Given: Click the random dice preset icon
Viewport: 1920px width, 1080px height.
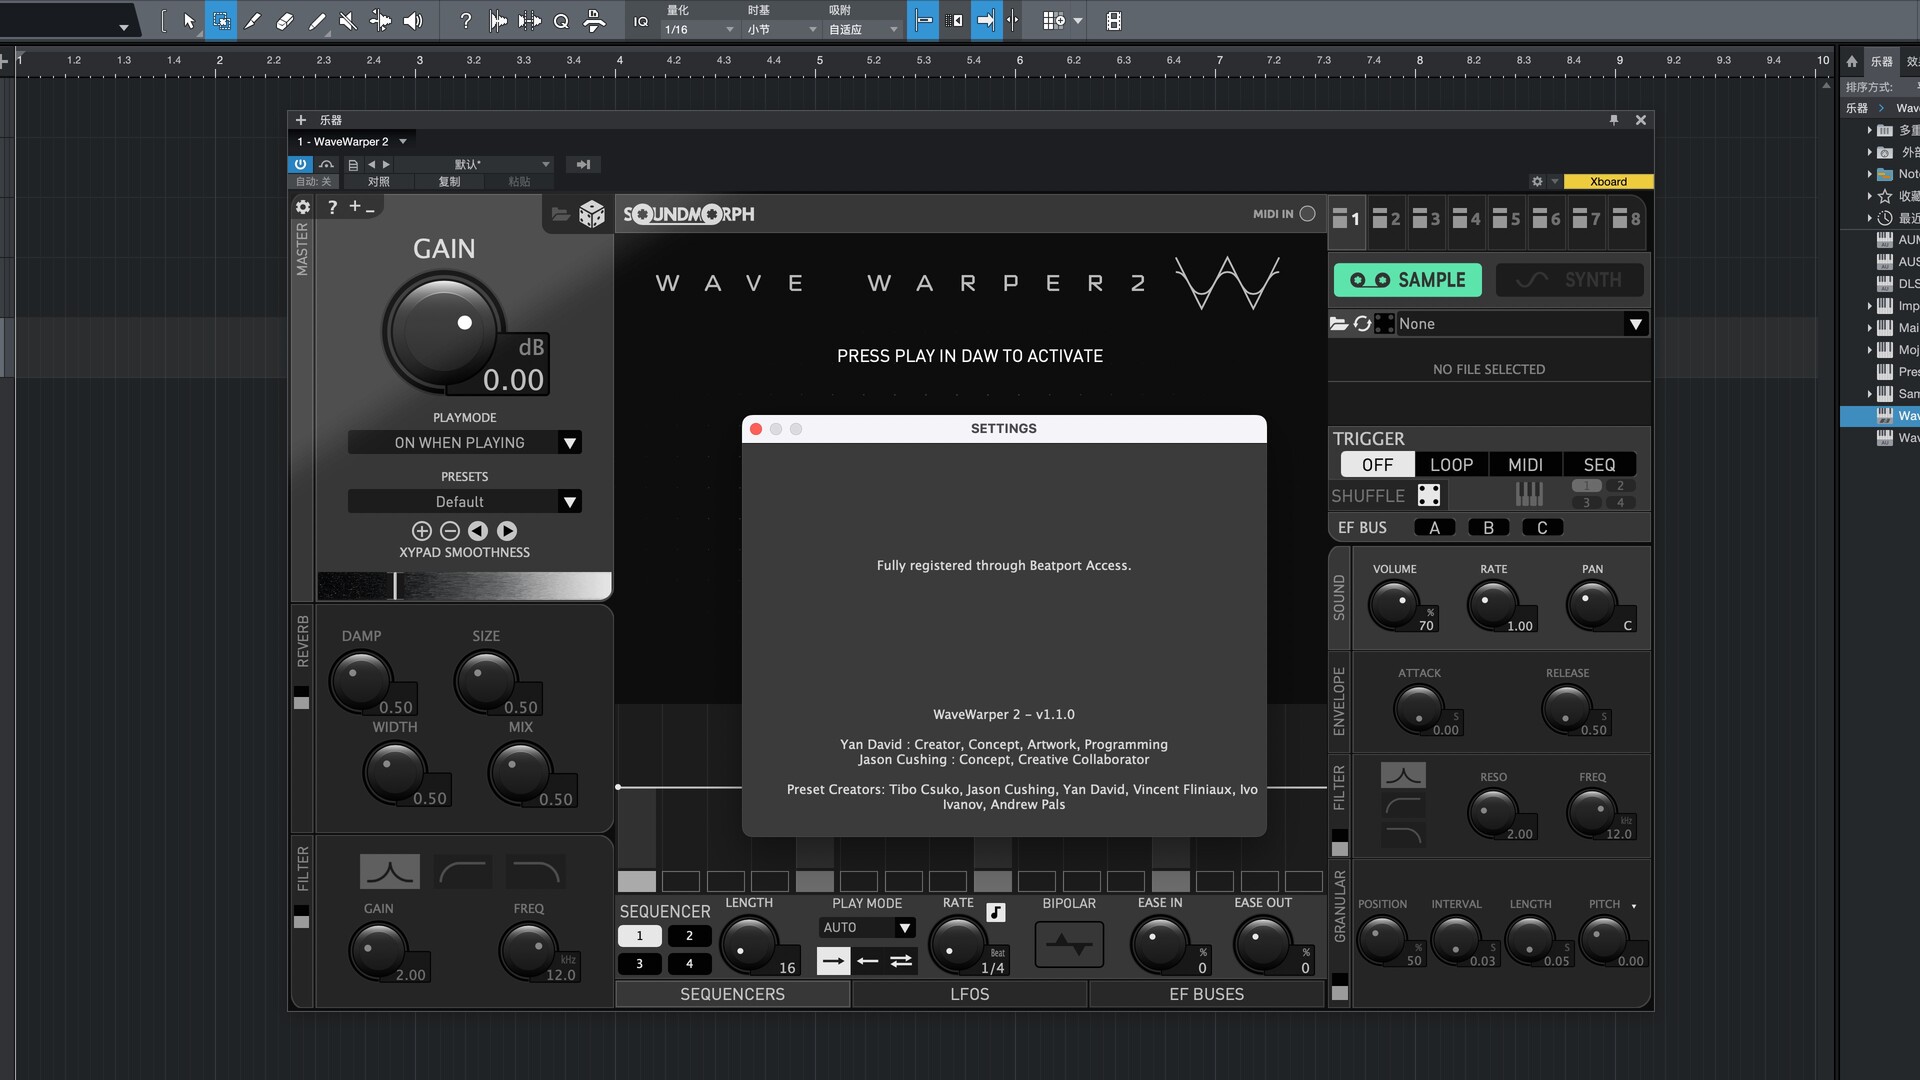Looking at the screenshot, I should click(x=592, y=214).
